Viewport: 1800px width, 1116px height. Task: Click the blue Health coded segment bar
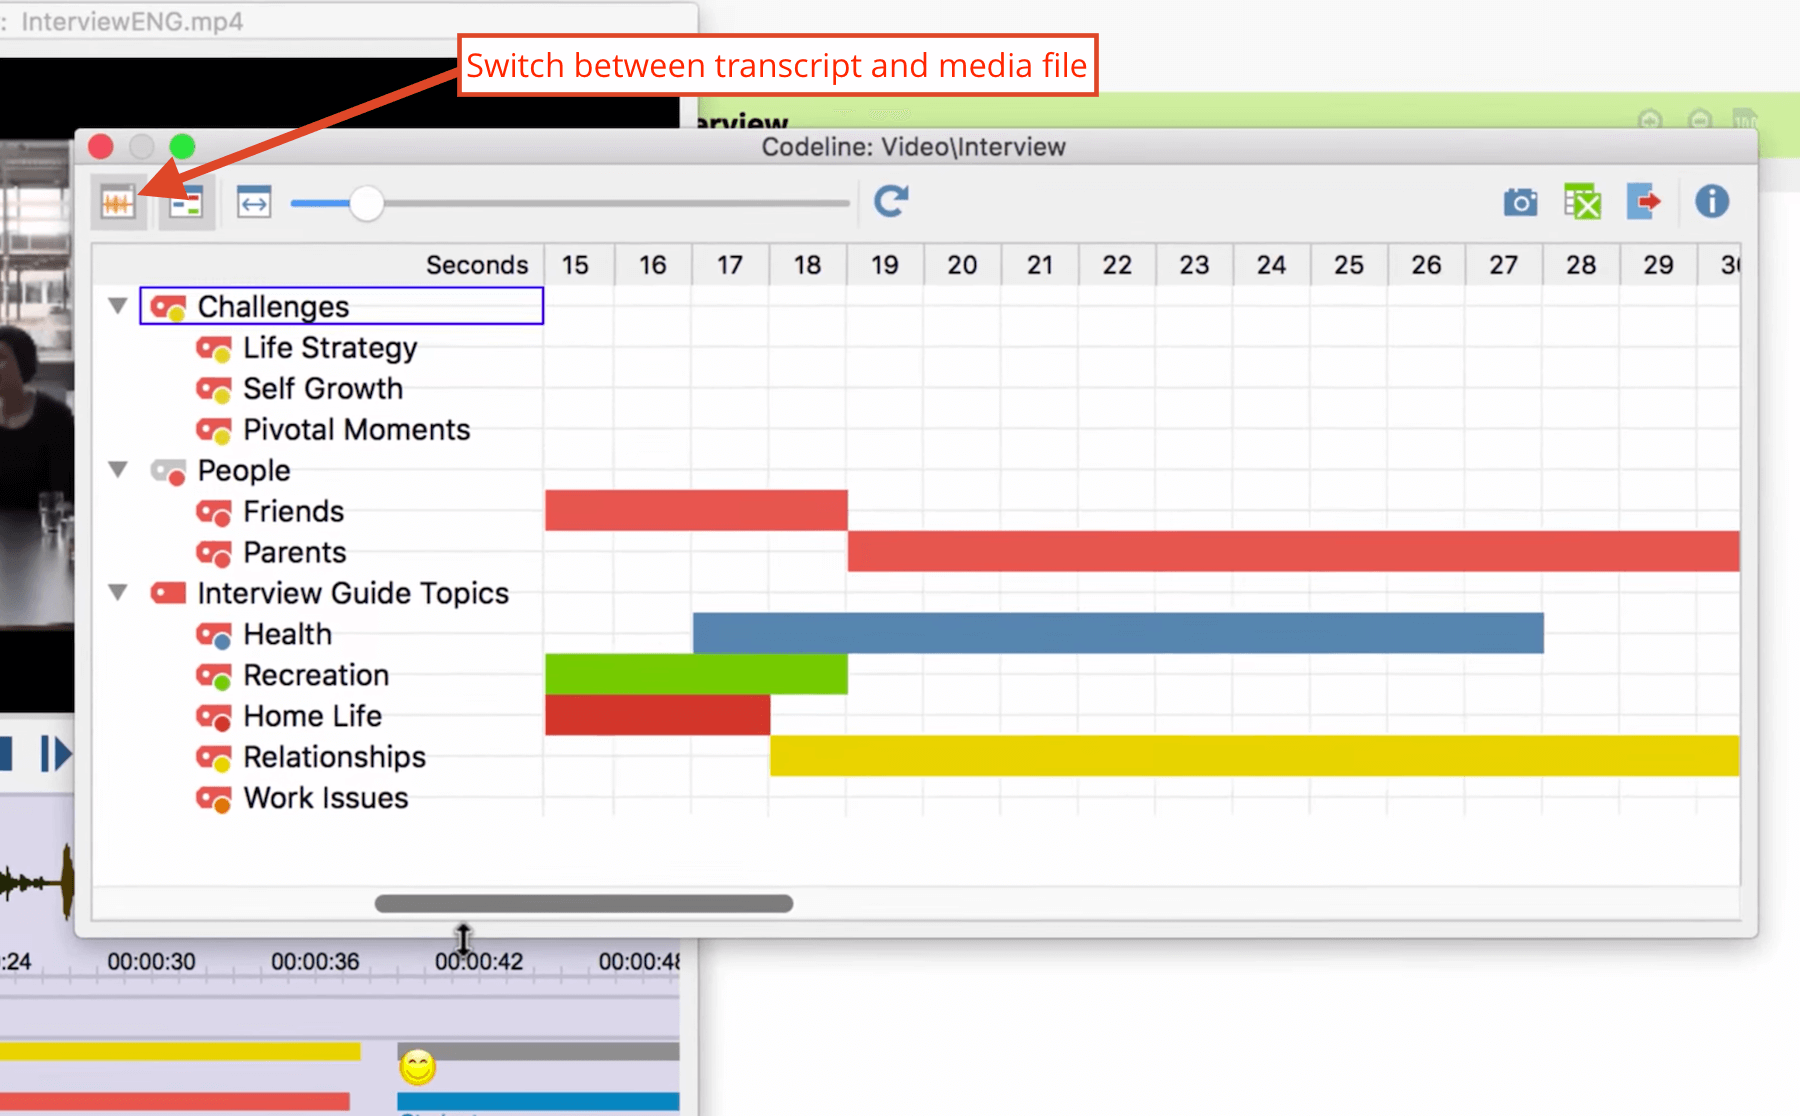[1118, 633]
